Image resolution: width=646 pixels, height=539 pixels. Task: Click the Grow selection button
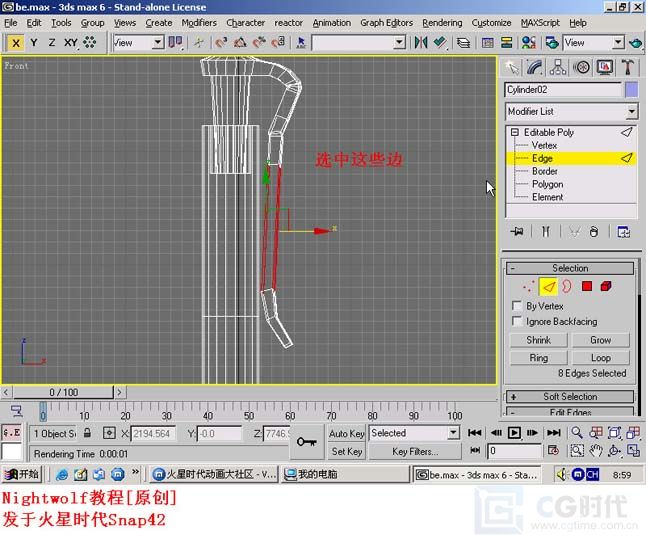point(601,340)
